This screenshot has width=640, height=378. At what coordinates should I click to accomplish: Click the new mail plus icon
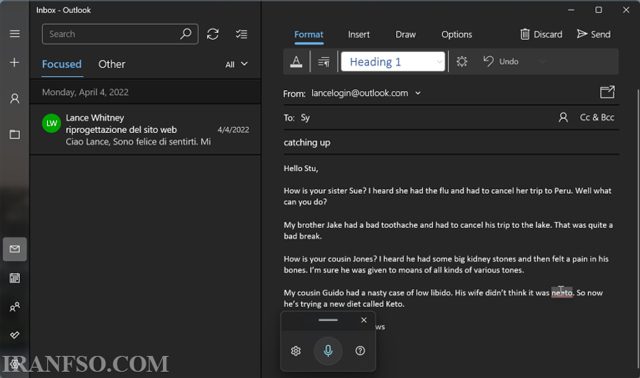point(14,62)
